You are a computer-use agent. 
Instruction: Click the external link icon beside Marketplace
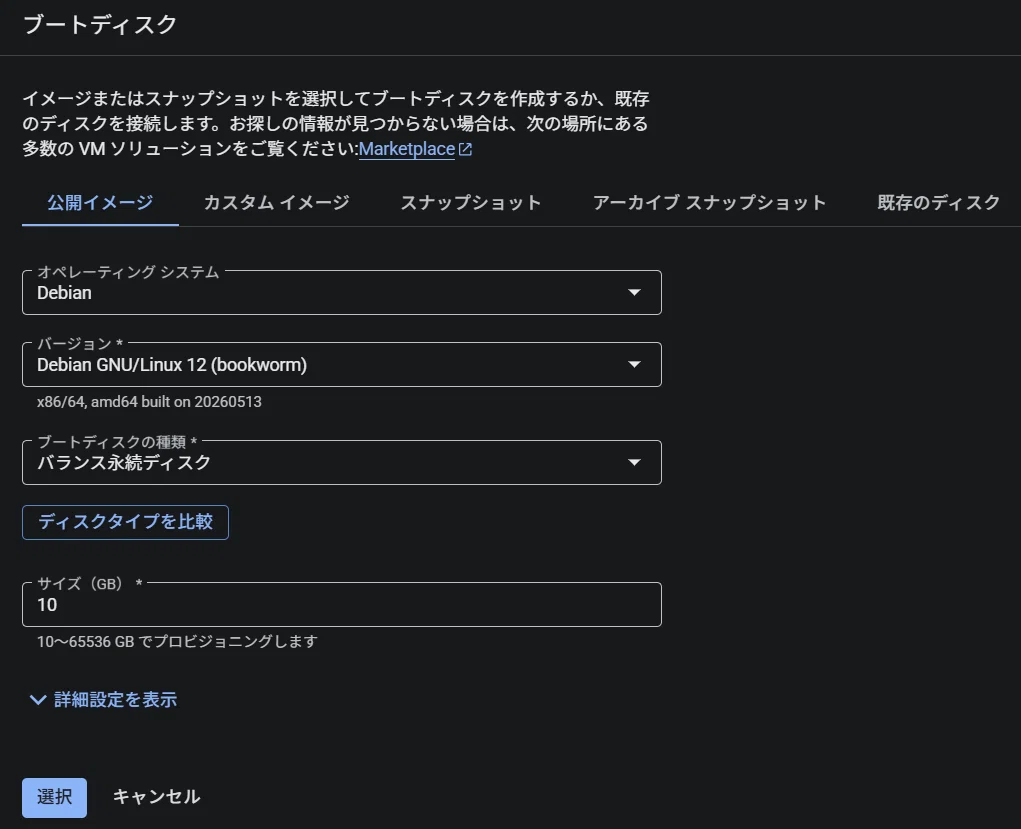coord(465,149)
